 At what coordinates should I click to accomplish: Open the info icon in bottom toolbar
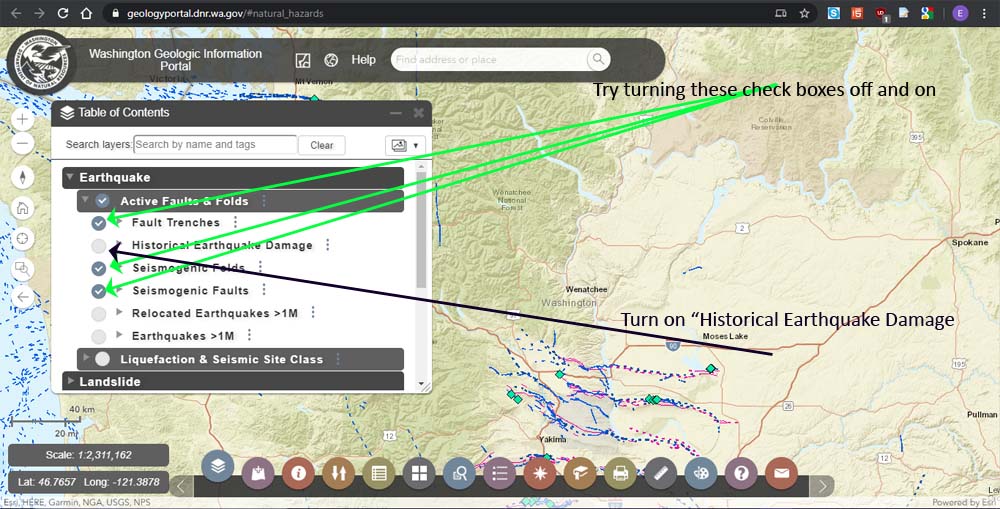[298, 473]
